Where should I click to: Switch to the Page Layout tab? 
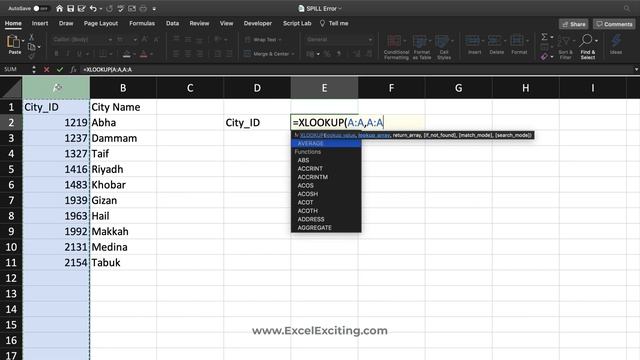101,23
